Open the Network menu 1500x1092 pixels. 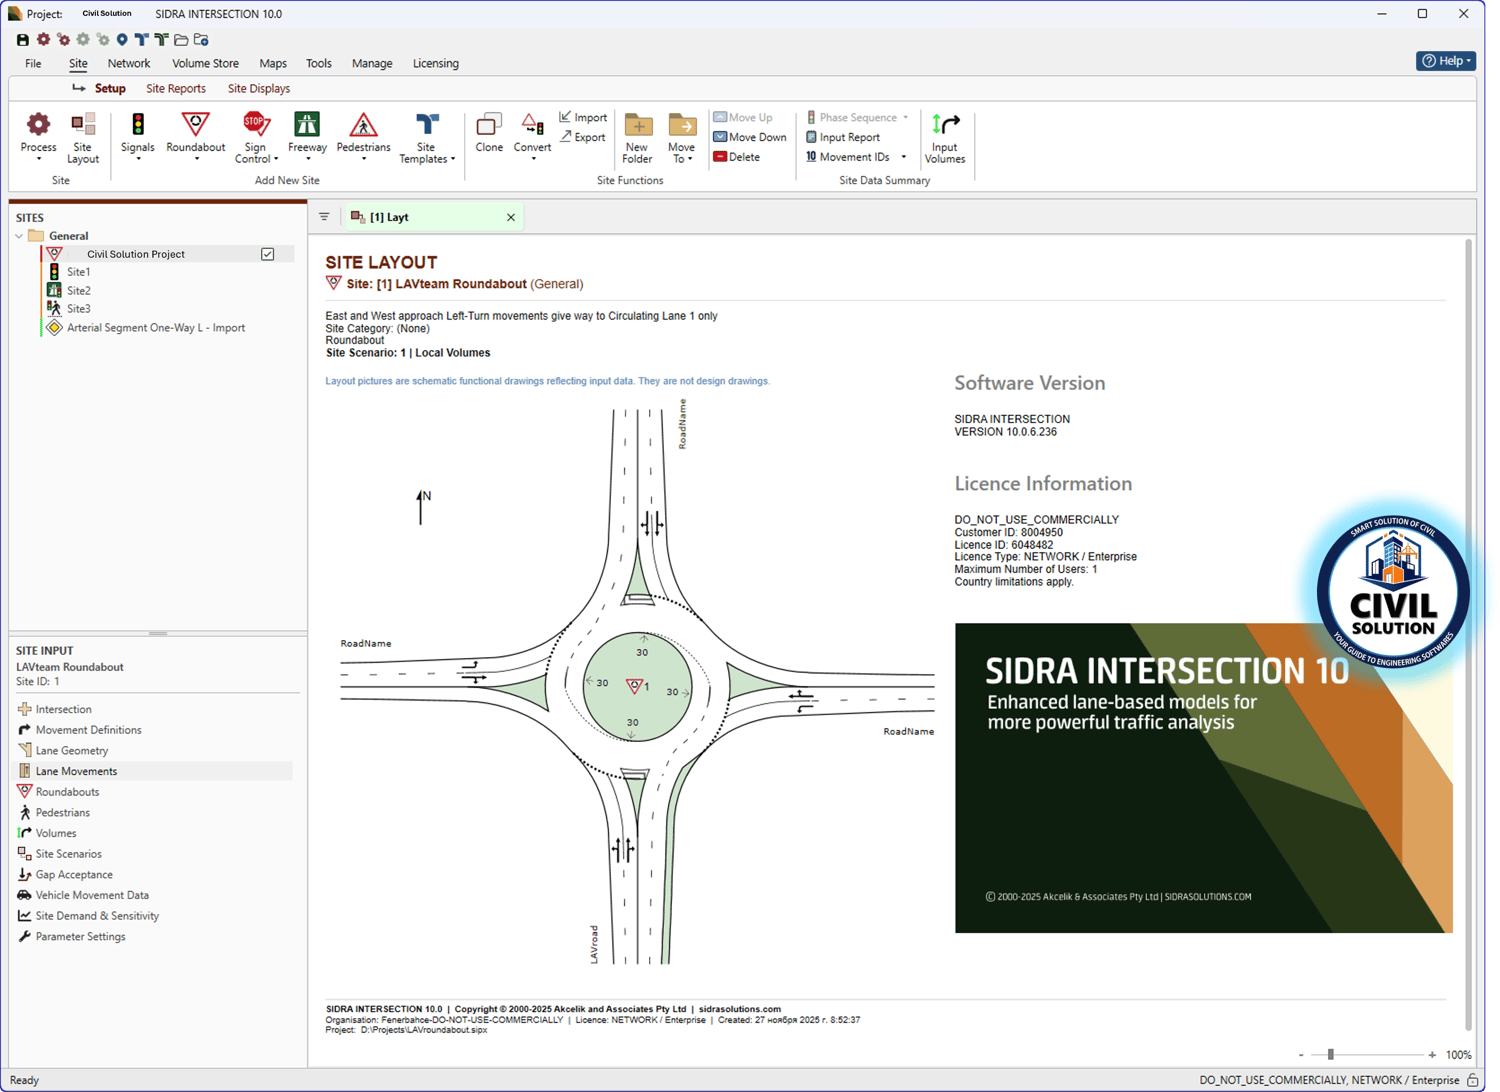(x=128, y=63)
